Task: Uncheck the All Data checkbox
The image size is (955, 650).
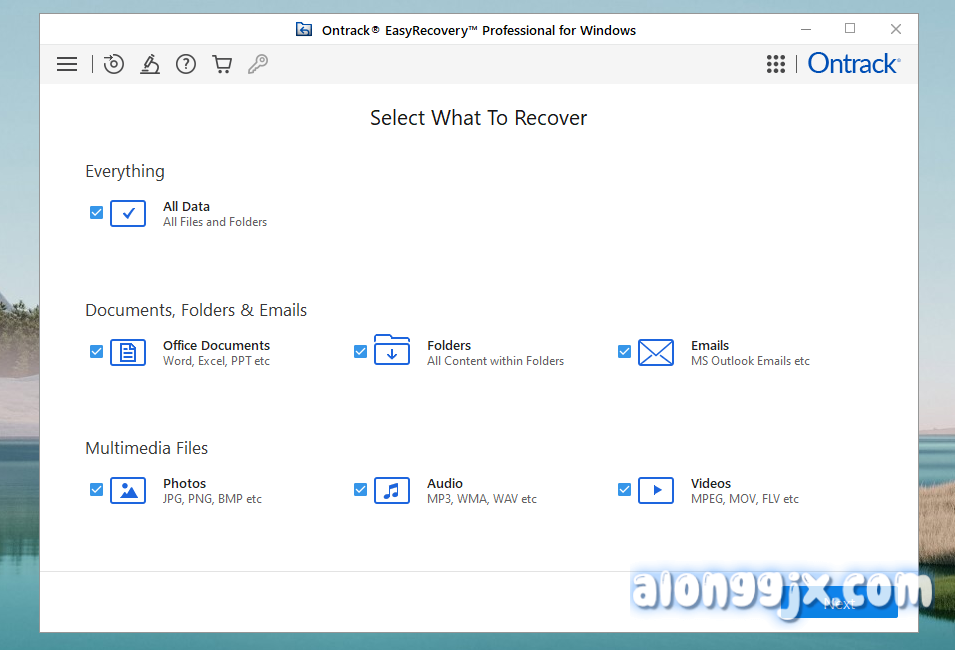Action: (97, 213)
